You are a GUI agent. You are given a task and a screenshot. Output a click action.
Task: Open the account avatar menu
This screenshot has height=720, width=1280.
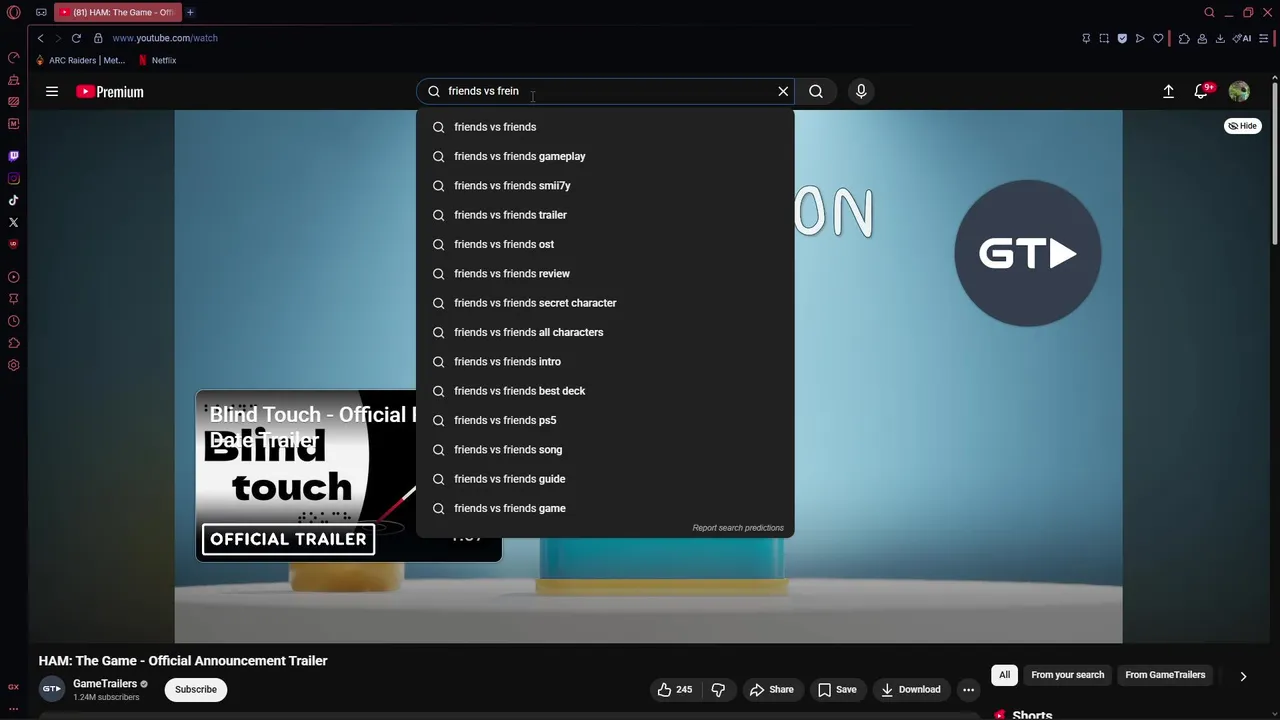[x=1239, y=91]
